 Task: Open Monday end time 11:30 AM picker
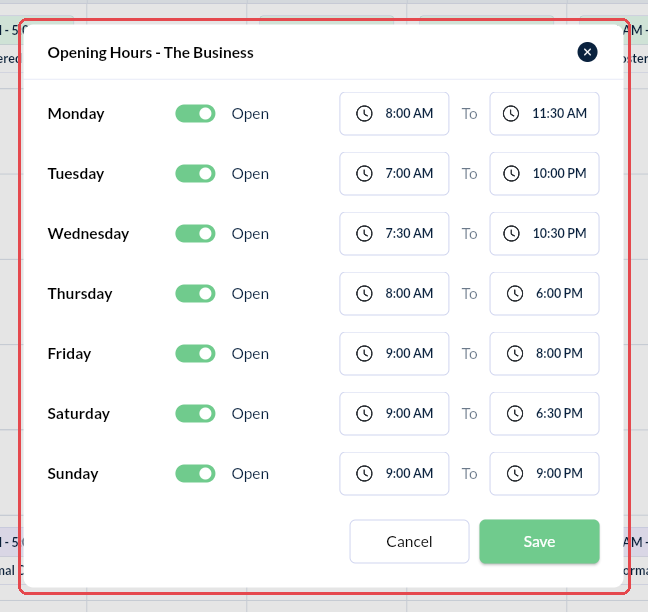[544, 114]
